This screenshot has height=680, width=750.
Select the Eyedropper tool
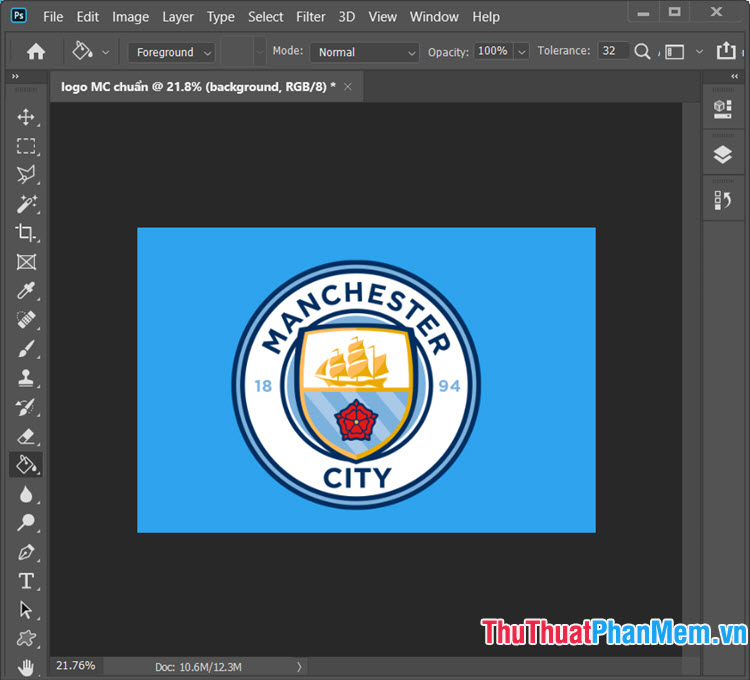coord(26,291)
